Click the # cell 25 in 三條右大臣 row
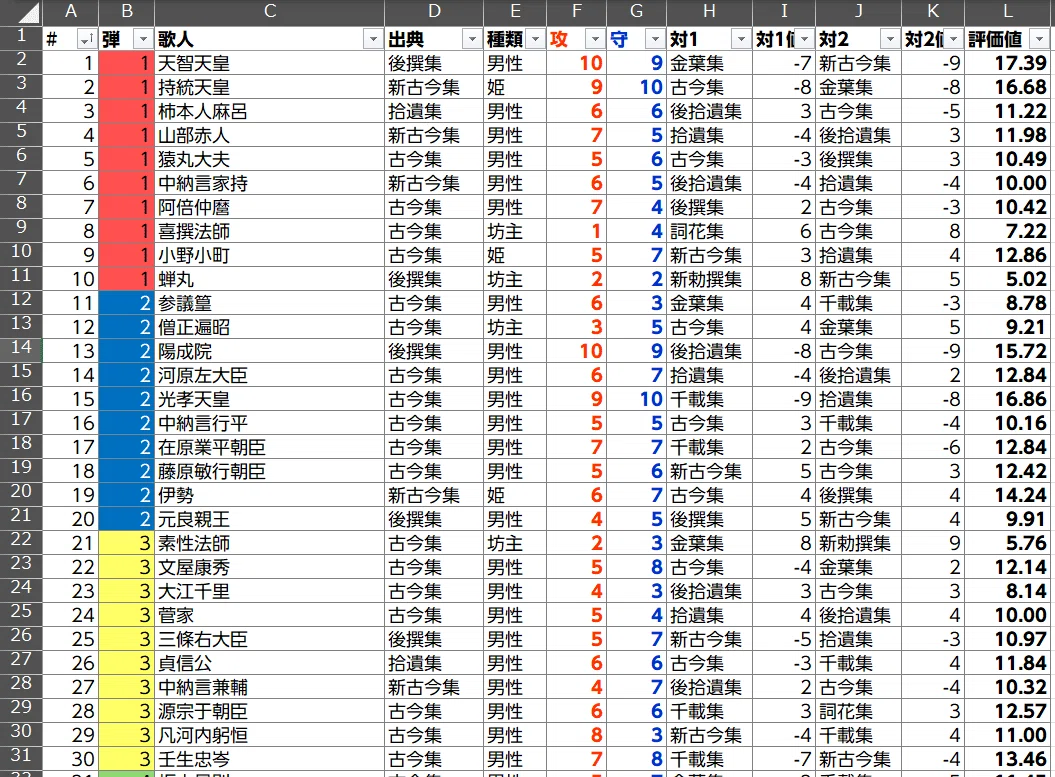Viewport: 1055px width, 777px height. click(x=71, y=640)
